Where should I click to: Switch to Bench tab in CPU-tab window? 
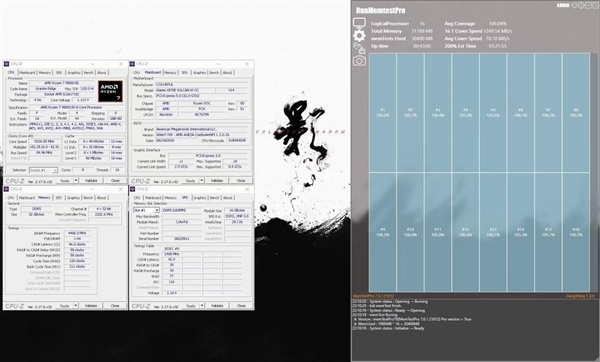pyautogui.click(x=88, y=72)
